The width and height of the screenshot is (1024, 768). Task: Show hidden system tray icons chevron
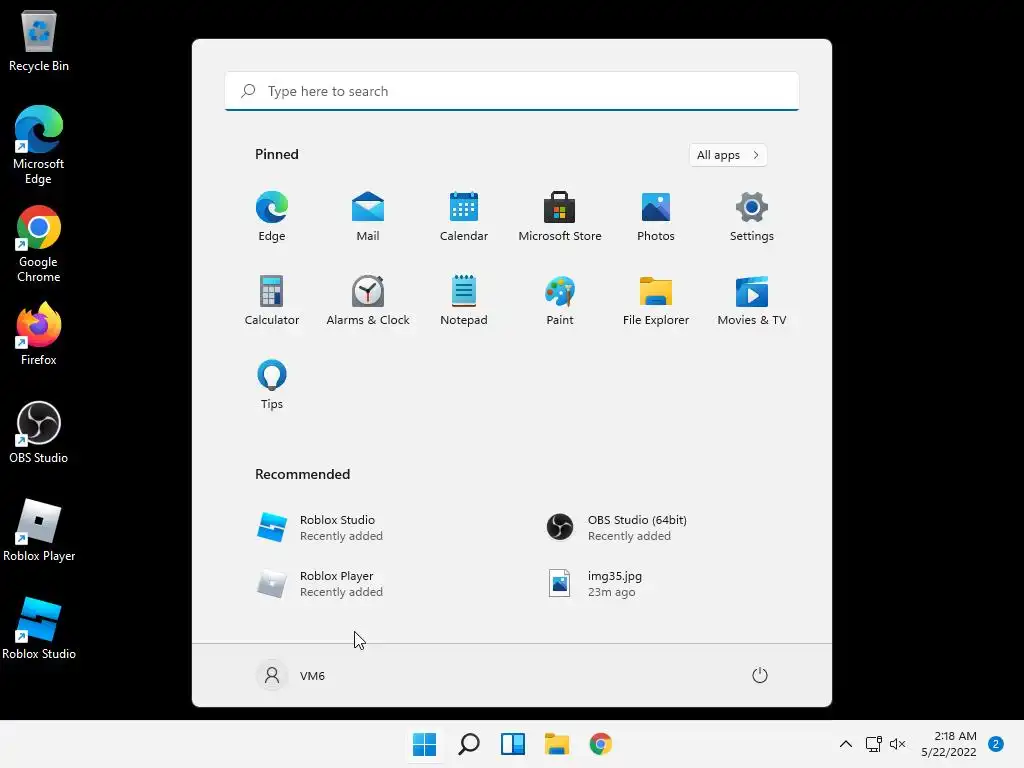tap(846, 744)
